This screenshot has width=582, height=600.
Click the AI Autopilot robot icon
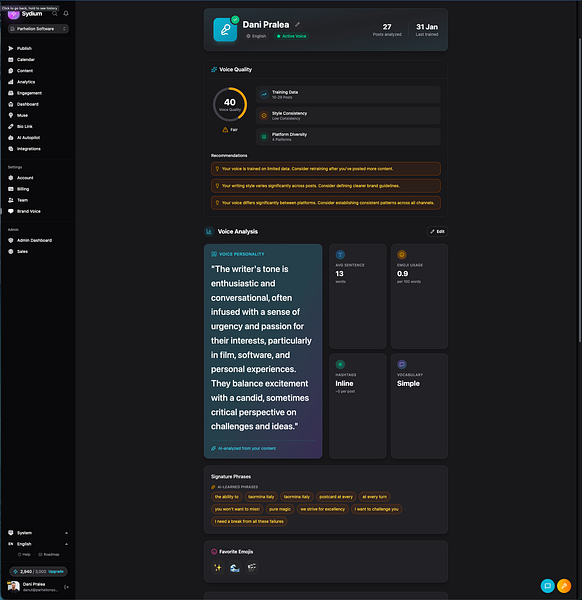click(11, 138)
